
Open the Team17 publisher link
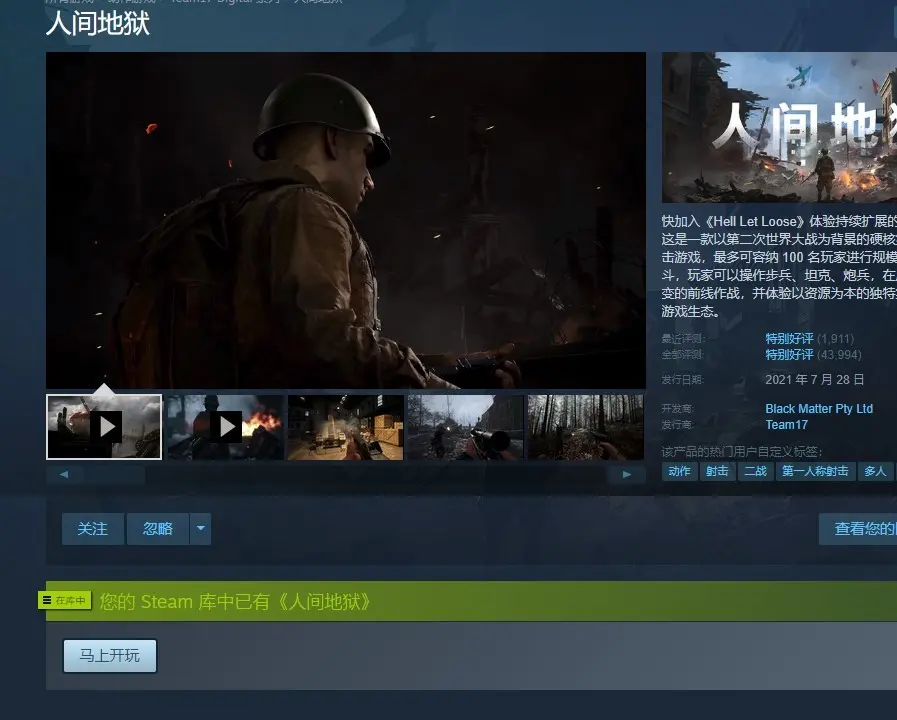click(x=786, y=425)
